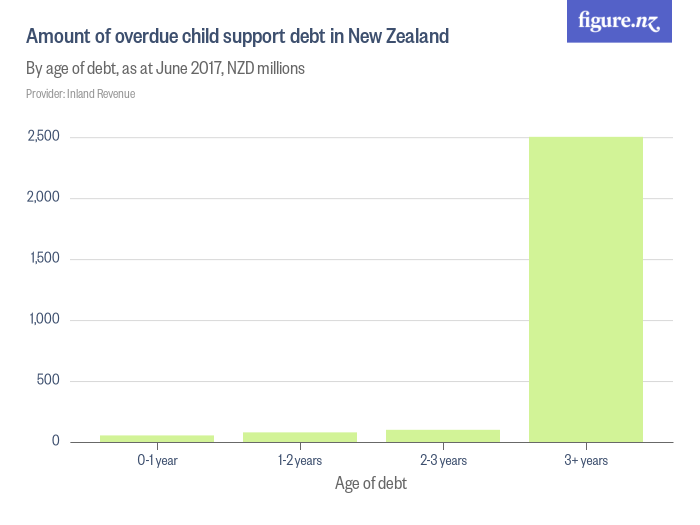The width and height of the screenshot is (700, 525).
Task: Select the 500 y-axis label
Action: (x=48, y=381)
